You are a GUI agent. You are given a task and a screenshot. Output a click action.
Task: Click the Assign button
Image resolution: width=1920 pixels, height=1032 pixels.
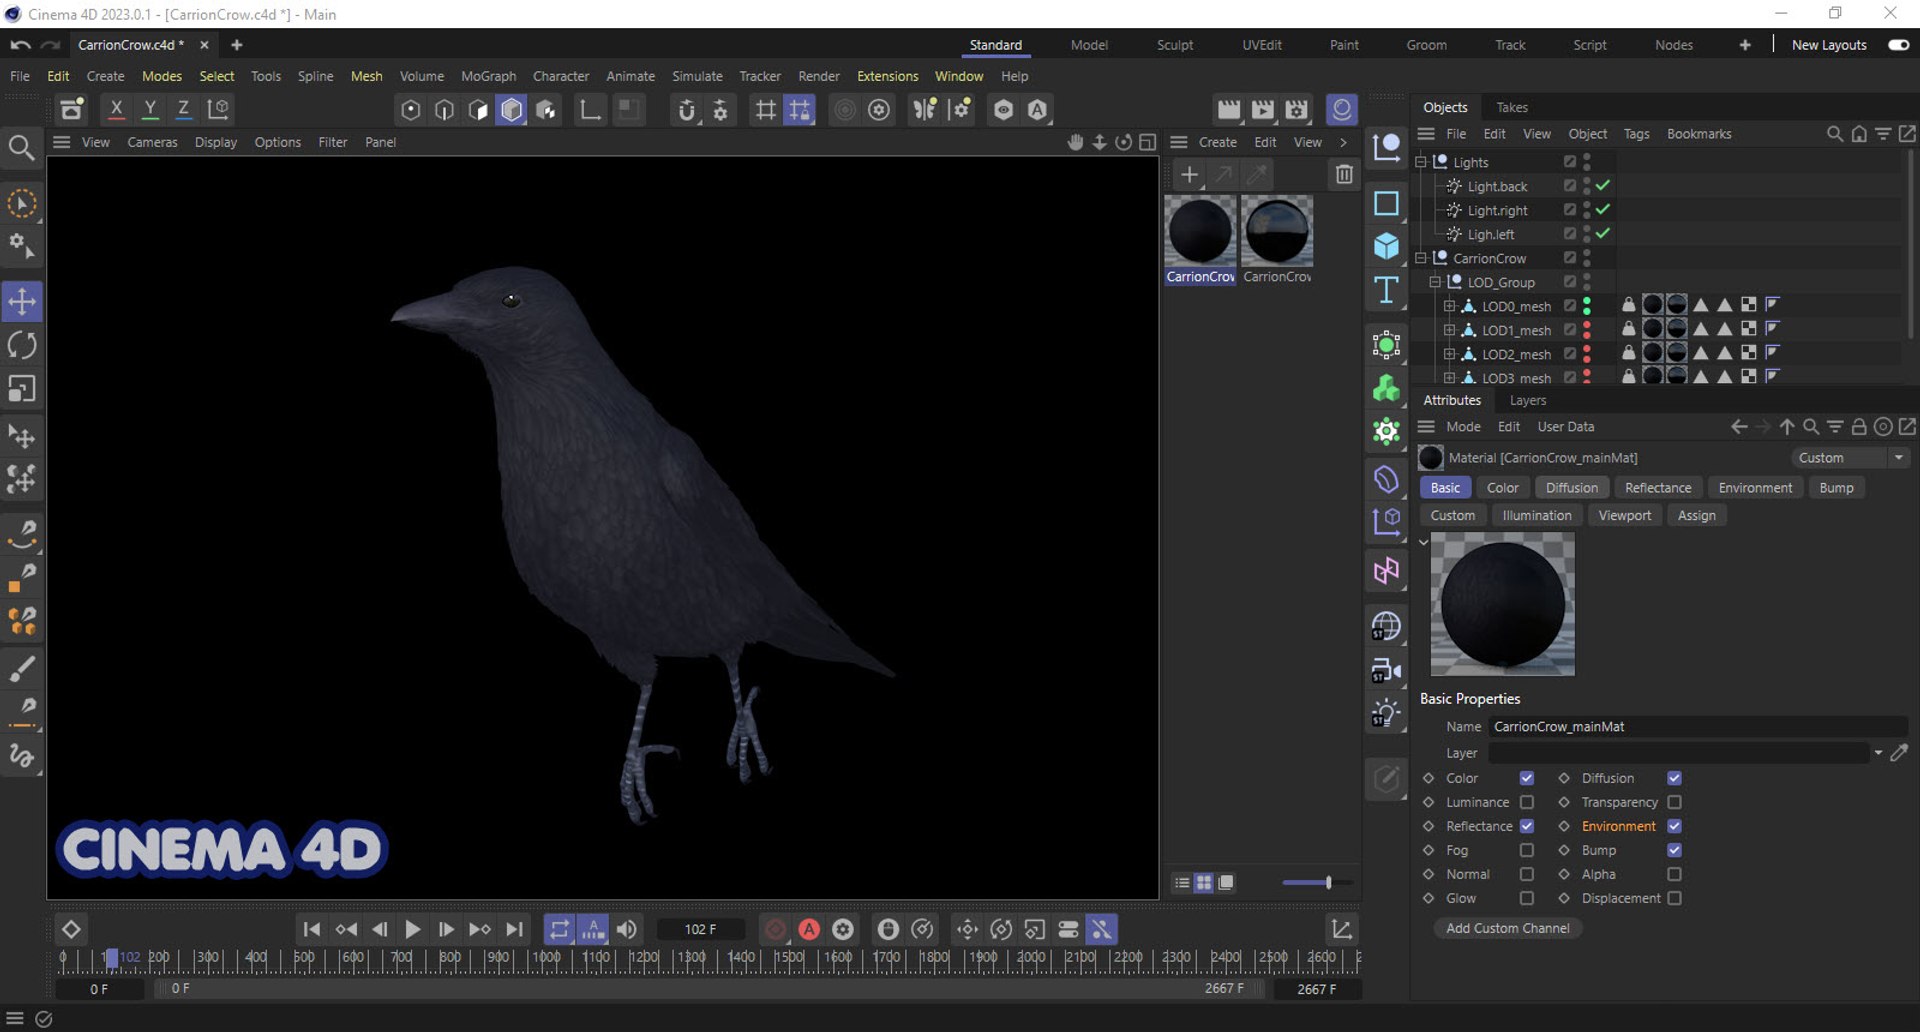(1696, 516)
